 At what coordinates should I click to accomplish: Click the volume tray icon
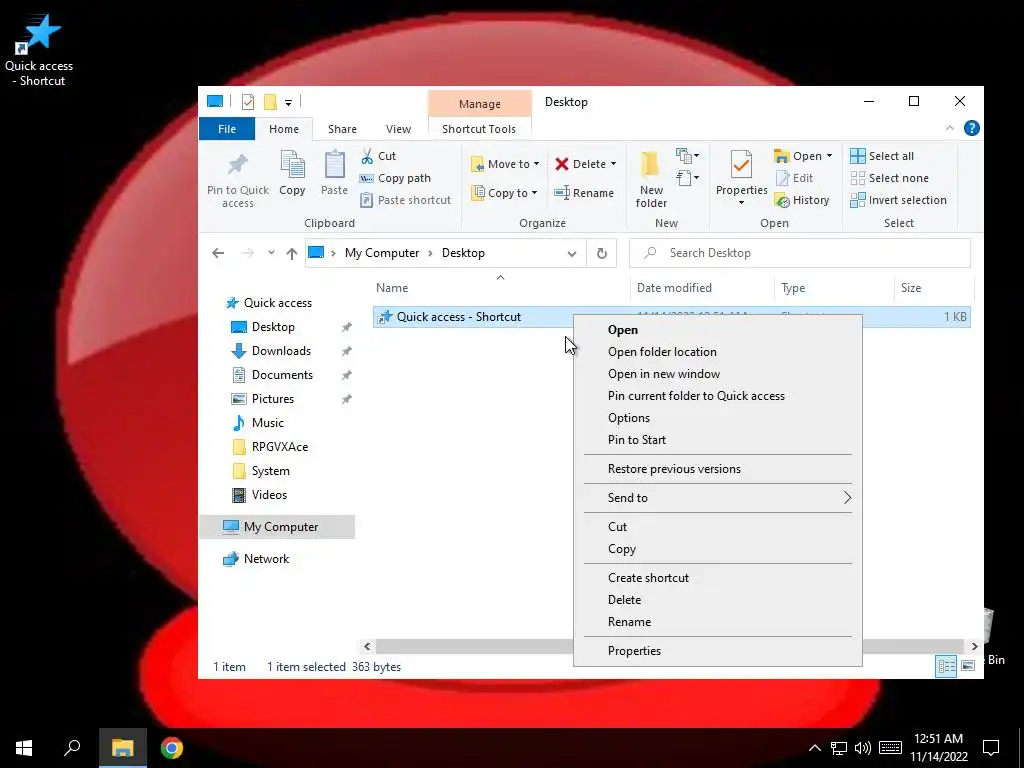tap(863, 748)
